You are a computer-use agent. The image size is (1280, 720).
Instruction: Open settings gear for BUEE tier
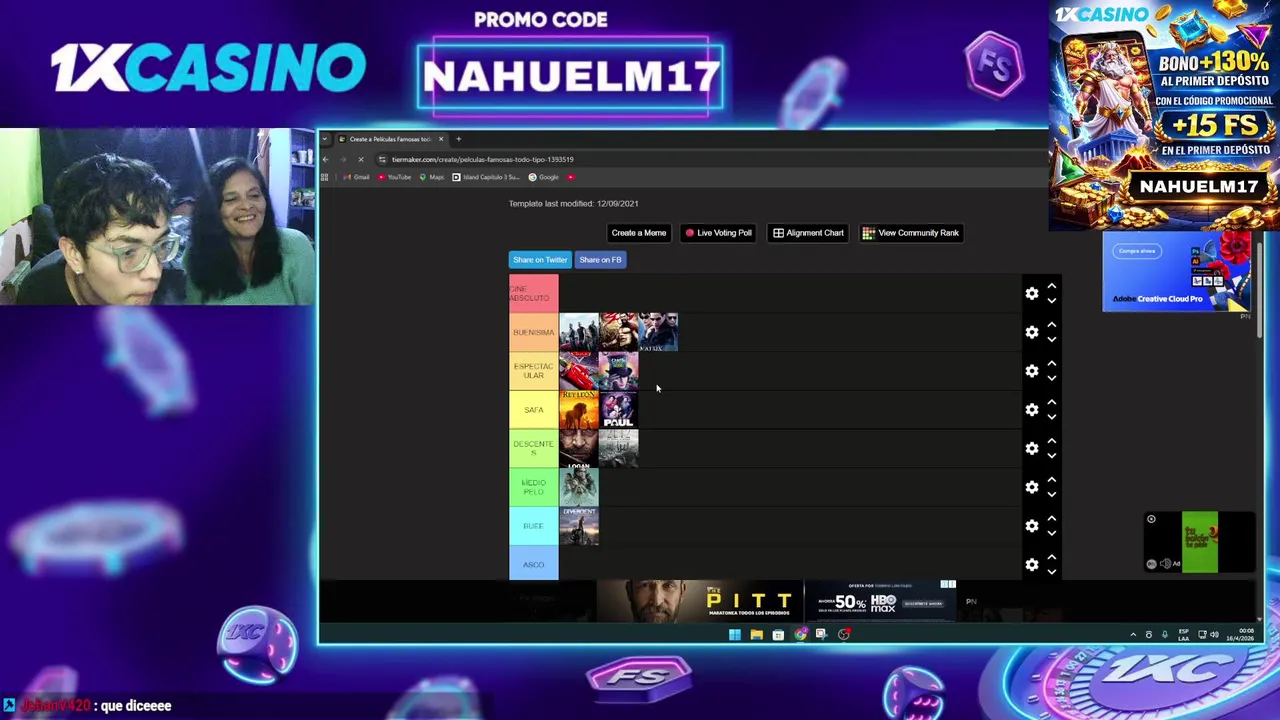1031,526
